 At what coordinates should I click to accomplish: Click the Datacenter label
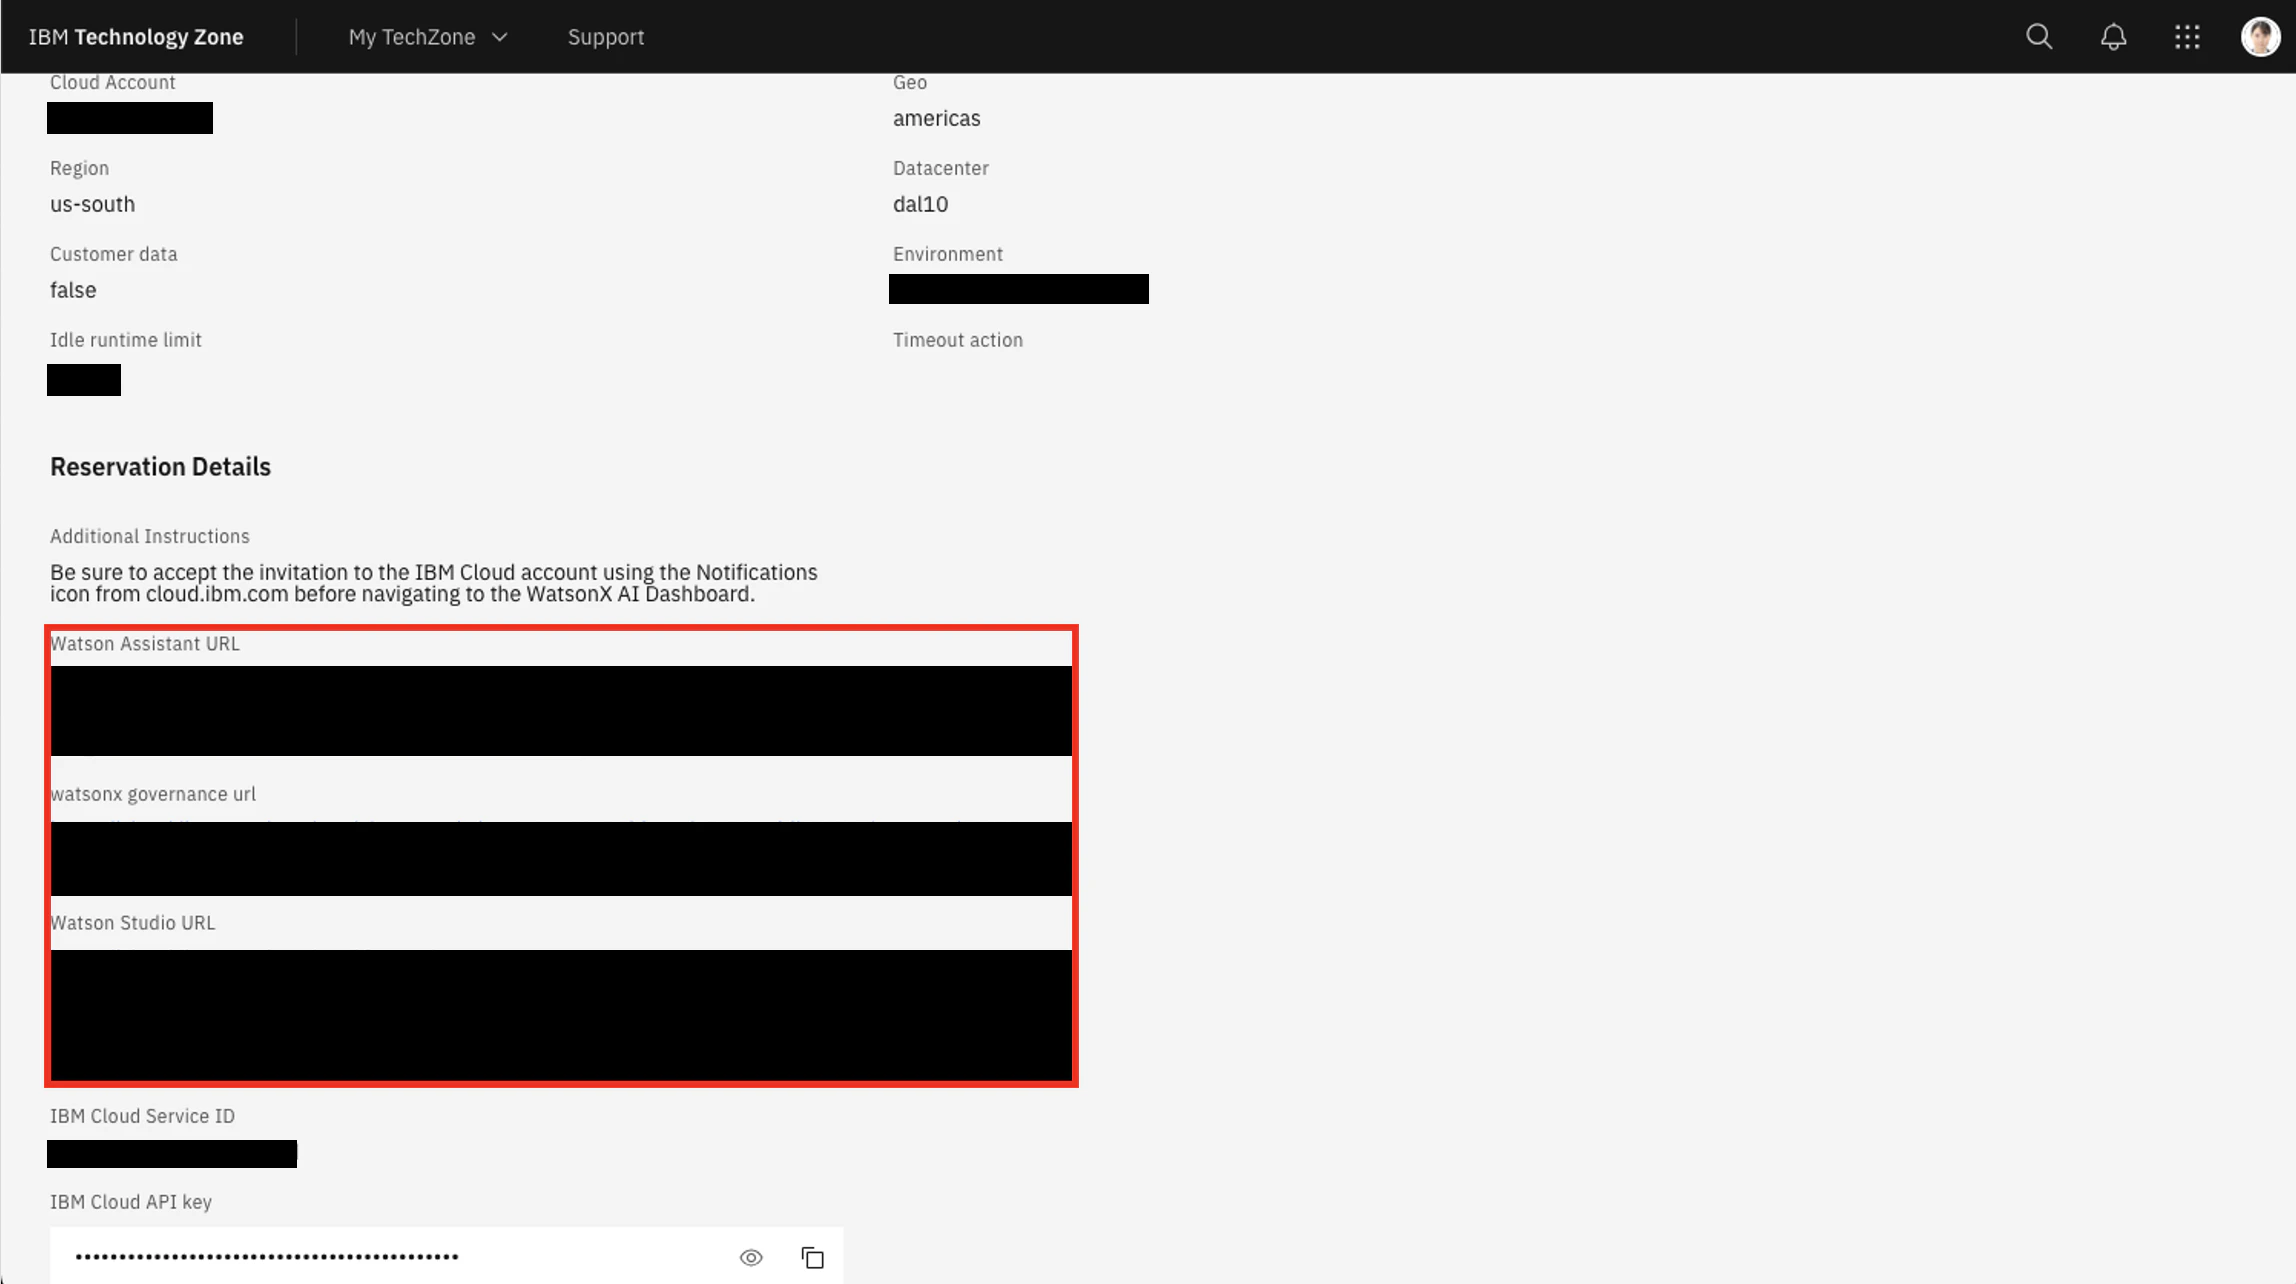pyautogui.click(x=940, y=168)
